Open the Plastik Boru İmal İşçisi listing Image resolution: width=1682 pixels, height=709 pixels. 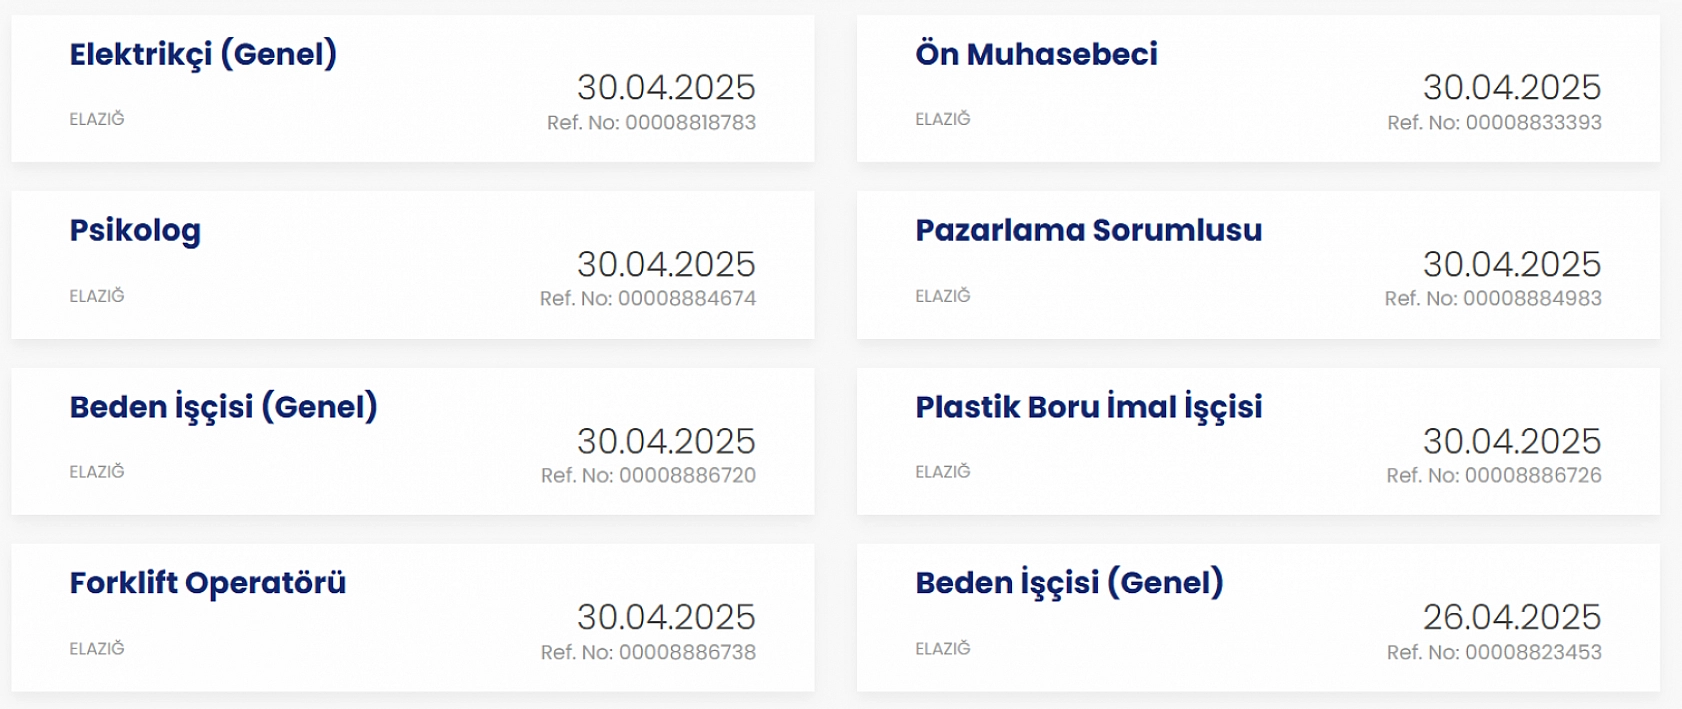(1089, 407)
